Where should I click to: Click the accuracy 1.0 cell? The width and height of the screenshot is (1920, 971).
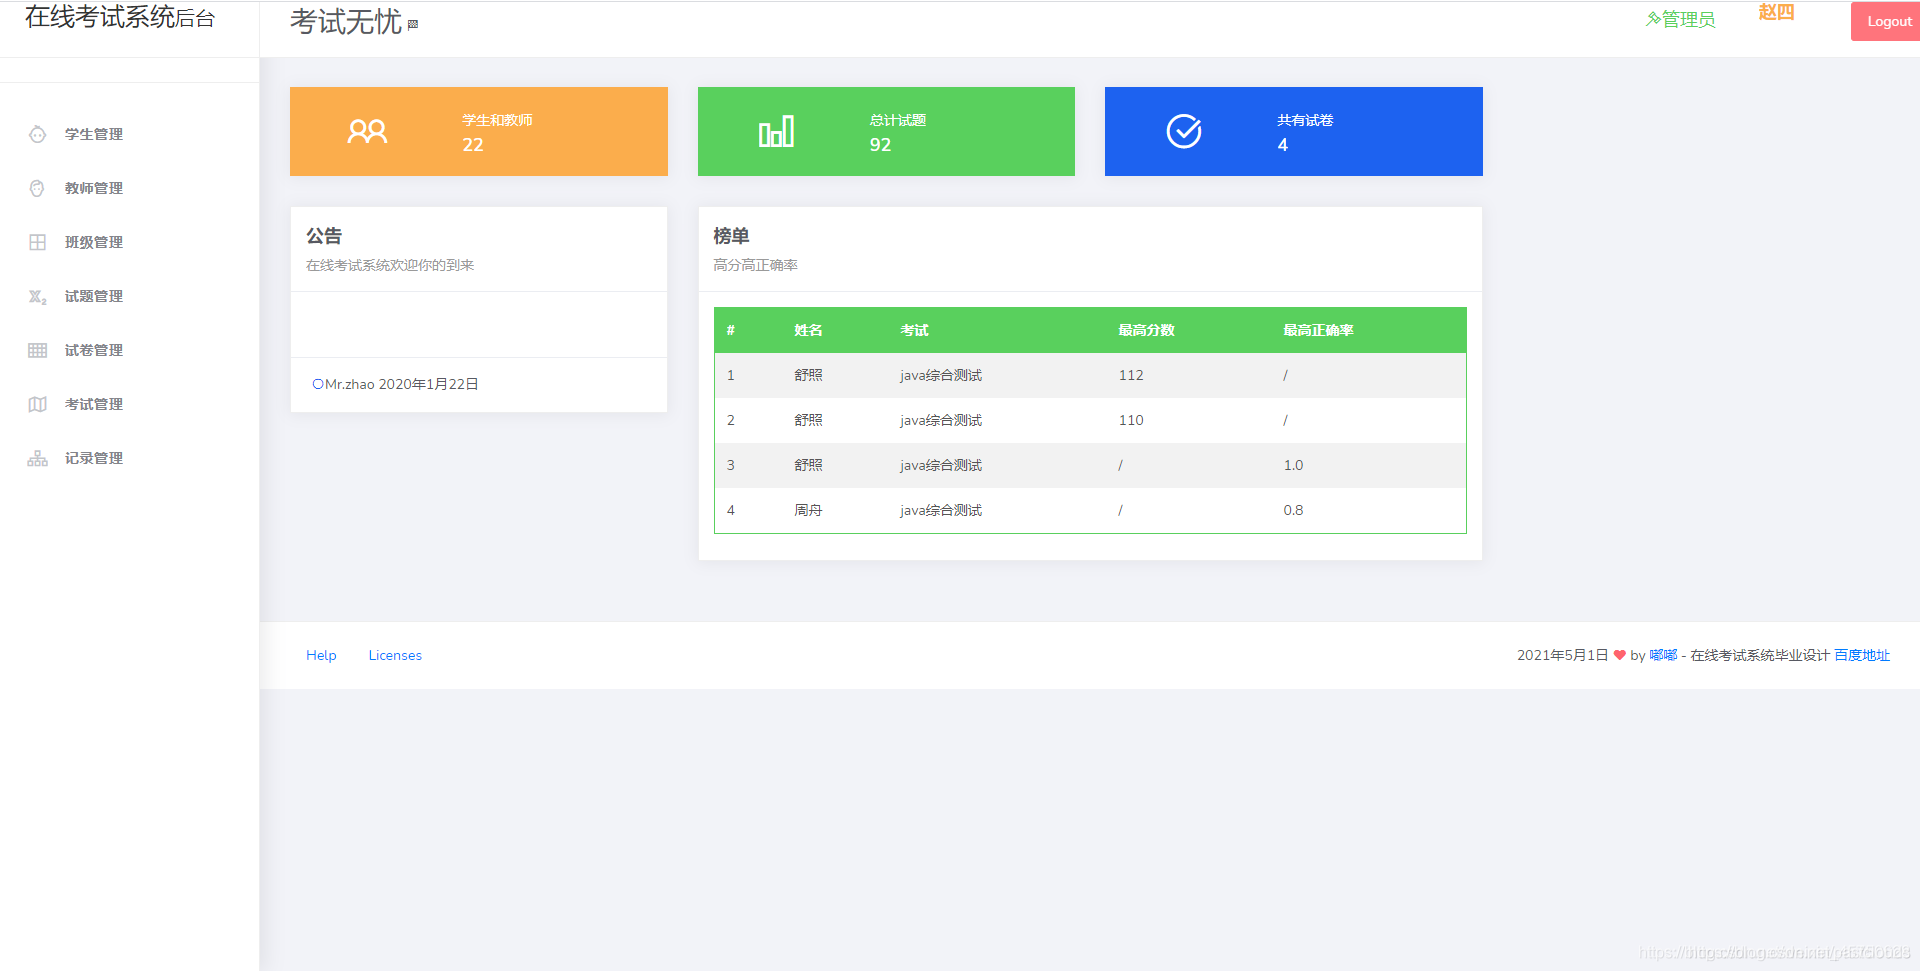(x=1293, y=465)
